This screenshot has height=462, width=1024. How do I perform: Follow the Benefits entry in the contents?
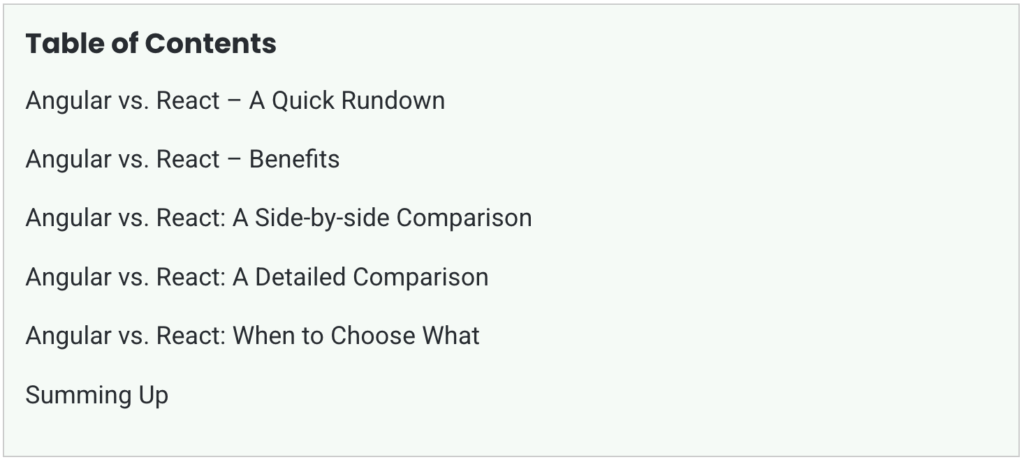click(182, 159)
